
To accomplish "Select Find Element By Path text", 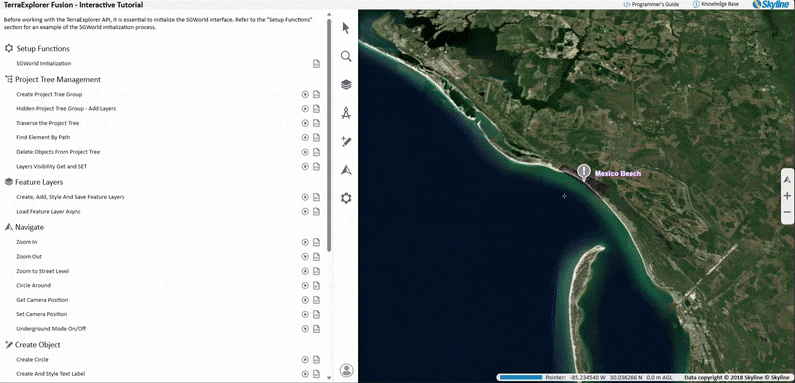I will 43,137.
